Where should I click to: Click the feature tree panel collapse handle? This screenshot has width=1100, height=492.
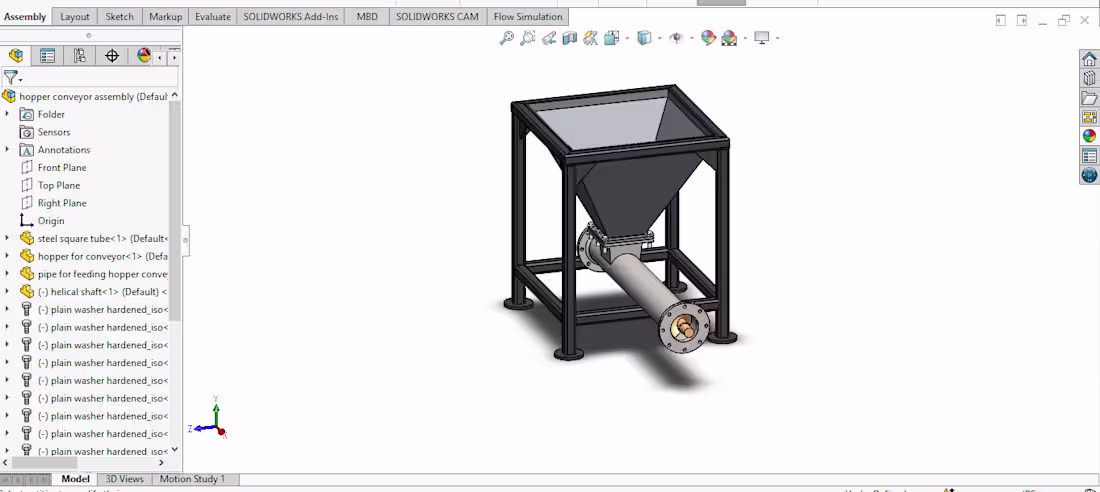(x=185, y=240)
